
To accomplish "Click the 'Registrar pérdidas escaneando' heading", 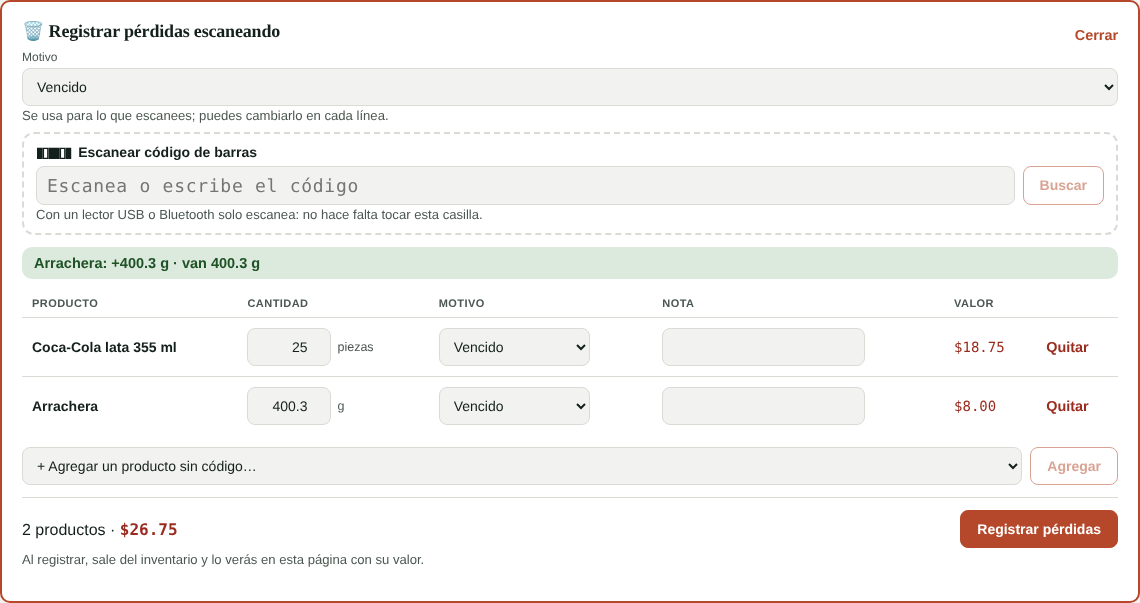I will click(164, 31).
